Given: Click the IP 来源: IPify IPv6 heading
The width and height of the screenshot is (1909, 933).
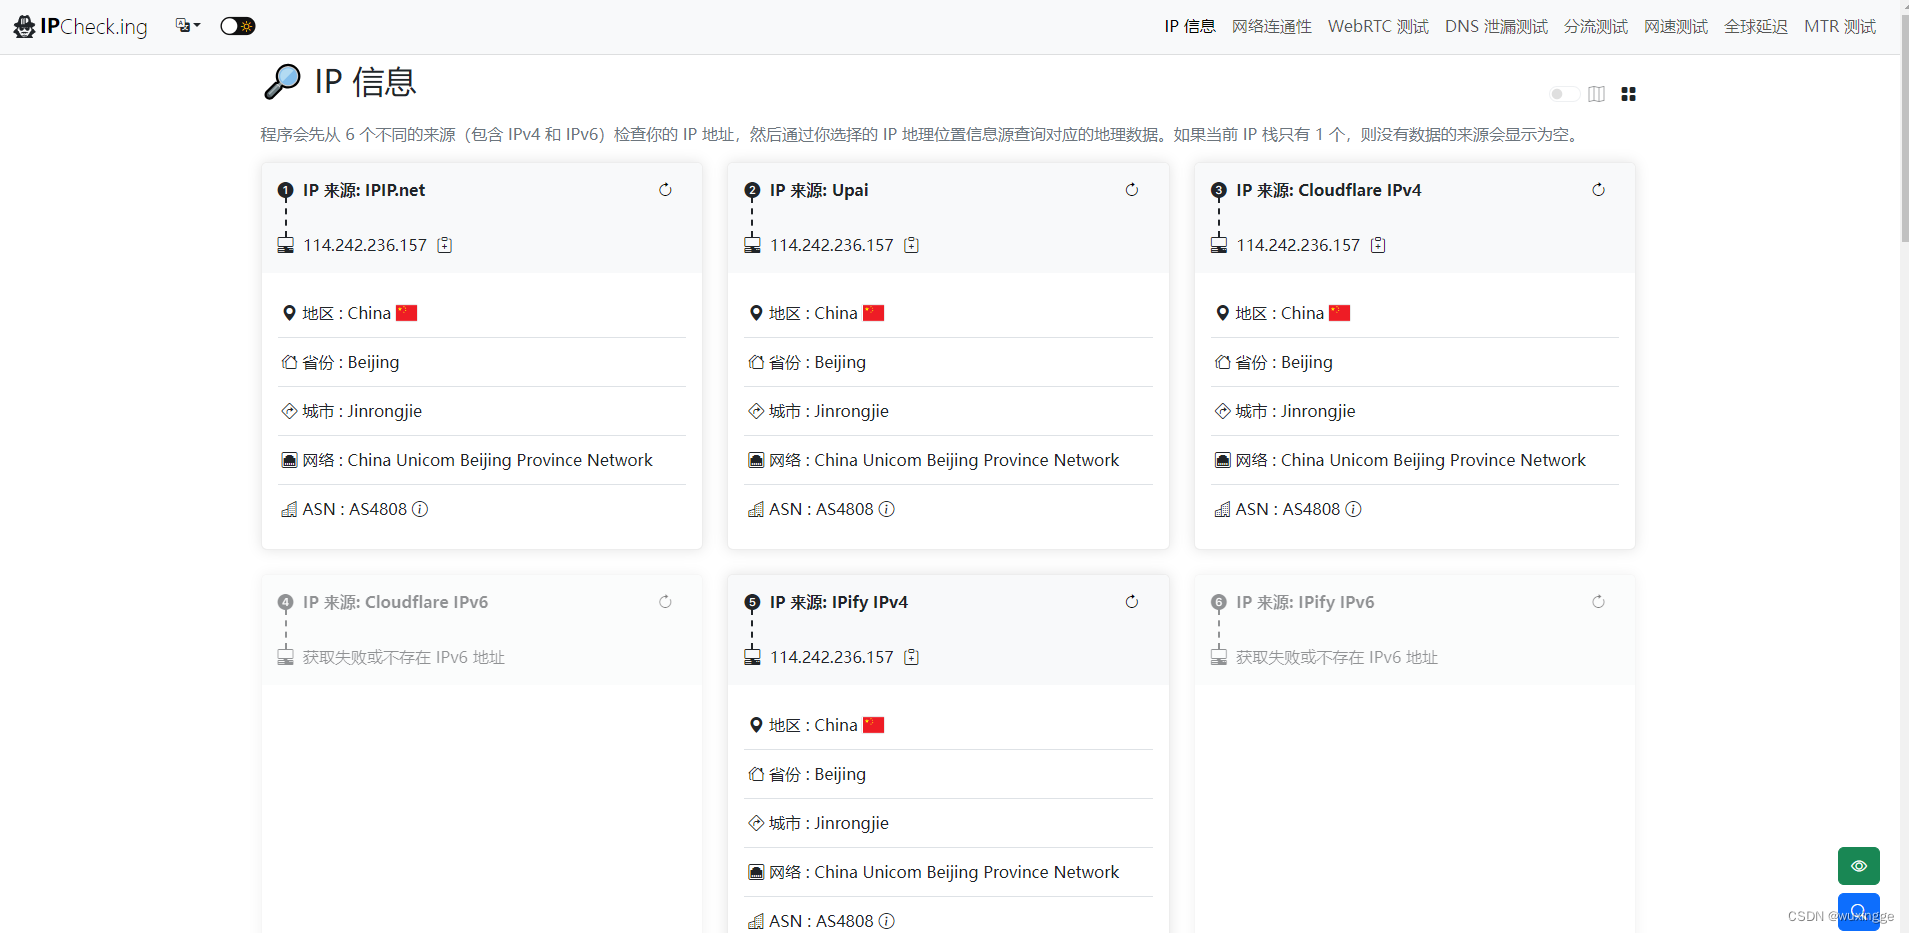Looking at the screenshot, I should coord(1305,602).
